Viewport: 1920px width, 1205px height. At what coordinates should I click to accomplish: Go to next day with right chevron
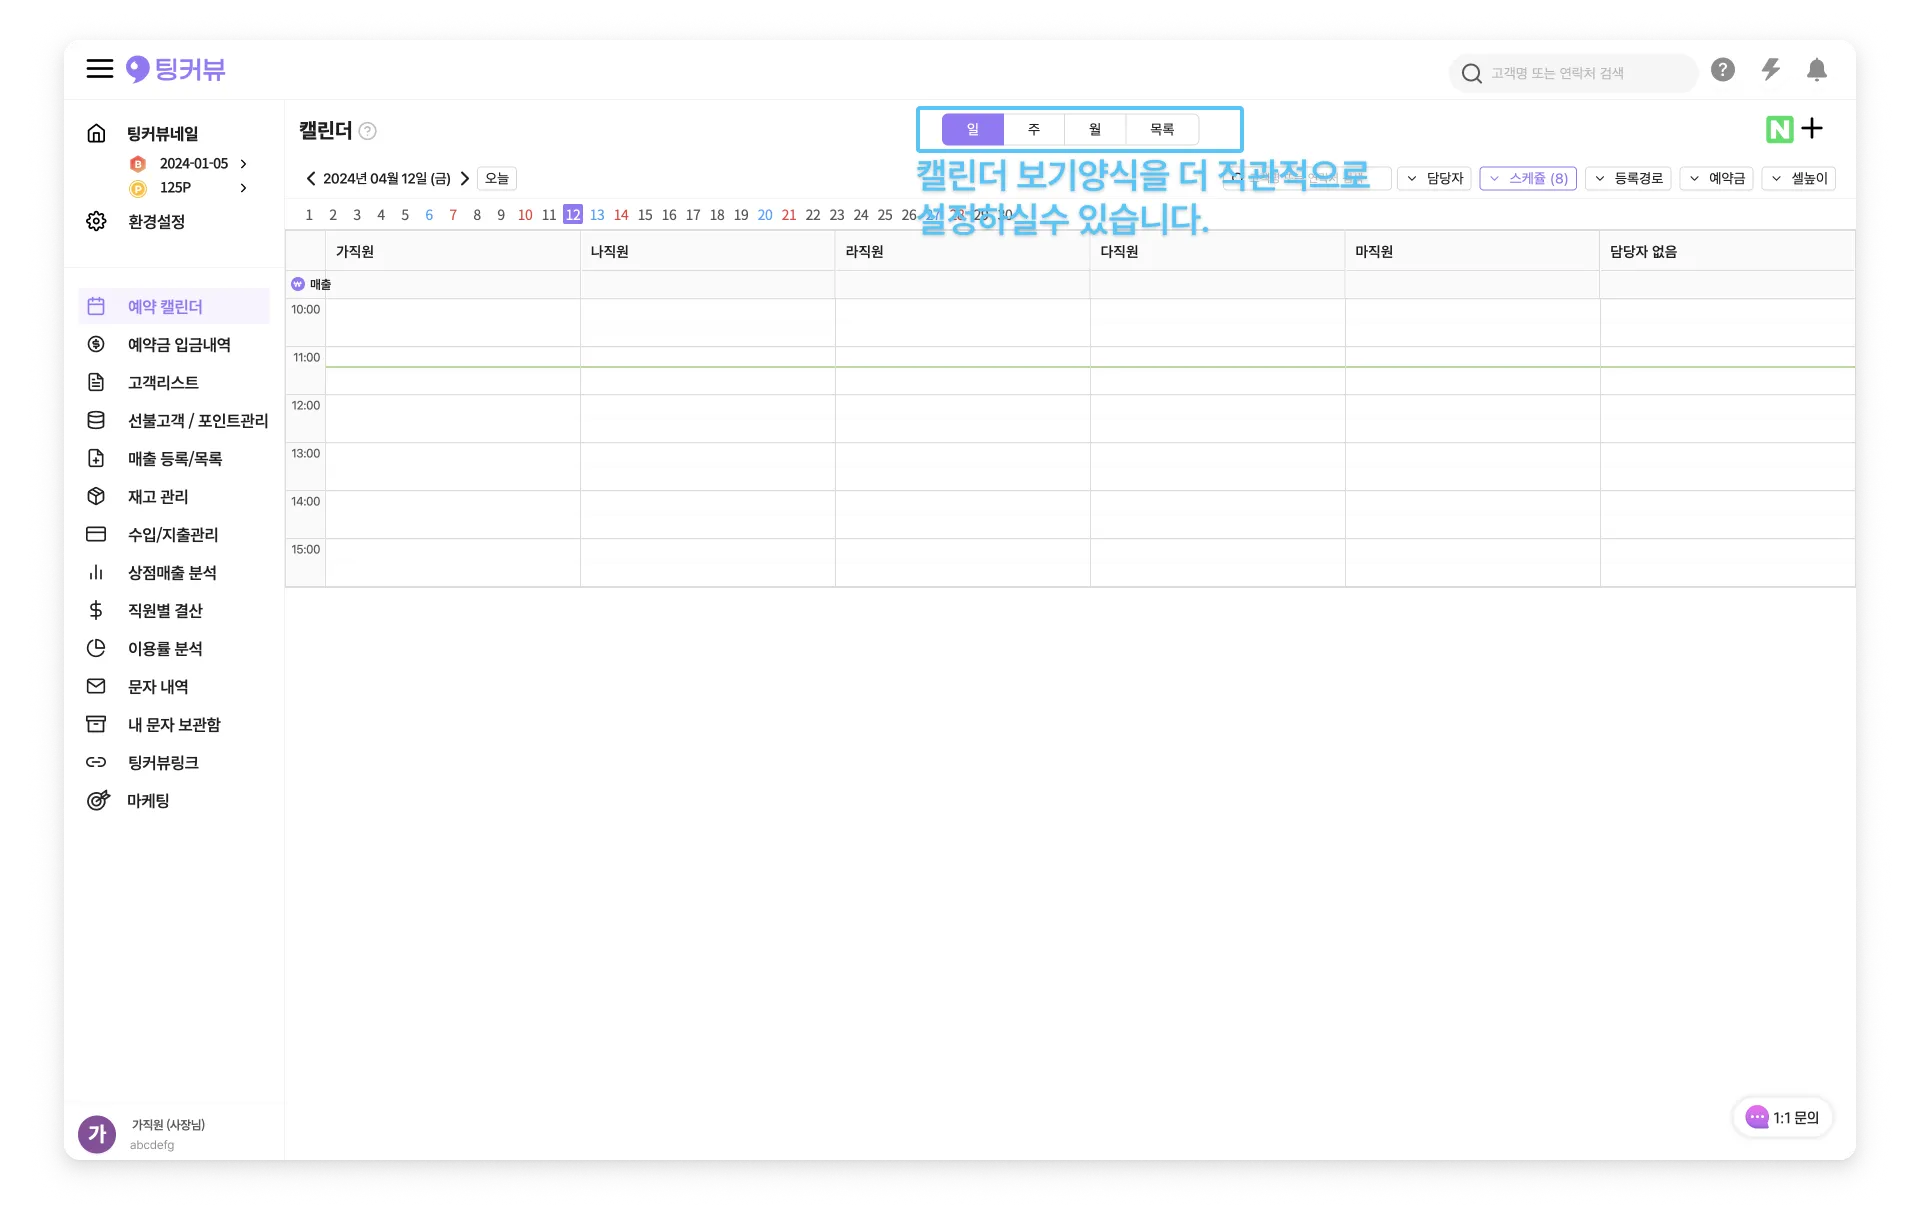point(465,178)
